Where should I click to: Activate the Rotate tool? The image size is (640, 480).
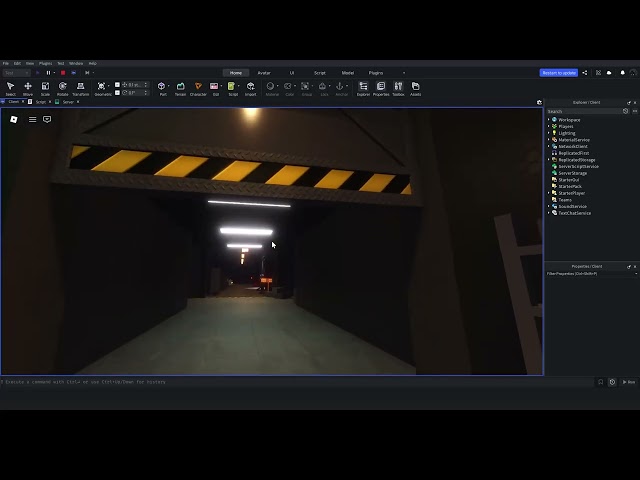coord(62,89)
